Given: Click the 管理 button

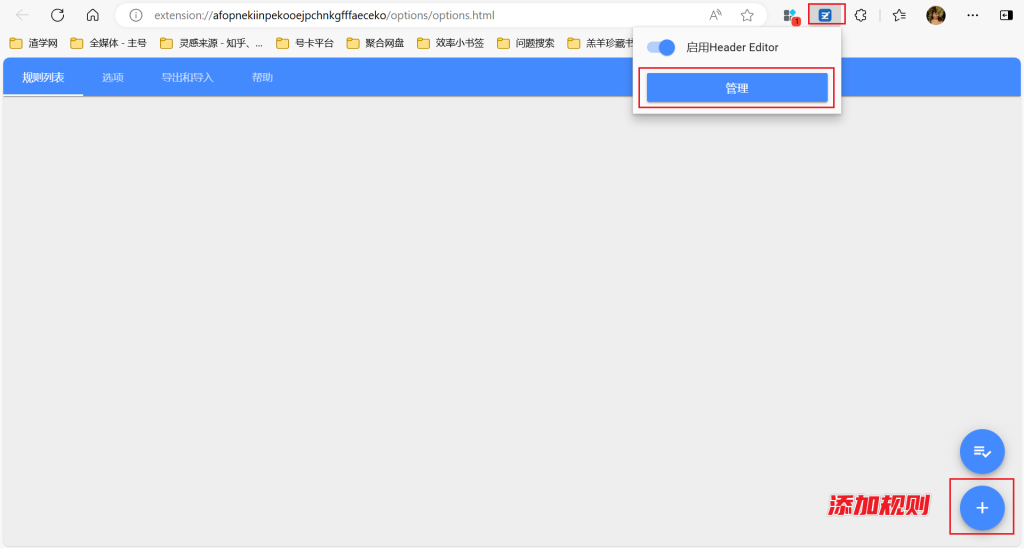Looking at the screenshot, I should pyautogui.click(x=737, y=88).
